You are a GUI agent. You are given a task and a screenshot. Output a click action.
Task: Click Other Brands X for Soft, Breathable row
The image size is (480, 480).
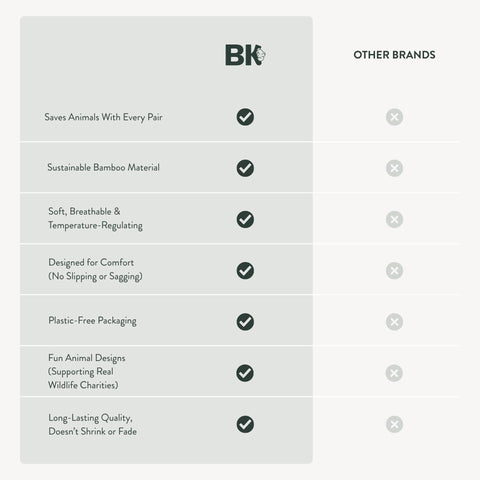click(x=394, y=219)
